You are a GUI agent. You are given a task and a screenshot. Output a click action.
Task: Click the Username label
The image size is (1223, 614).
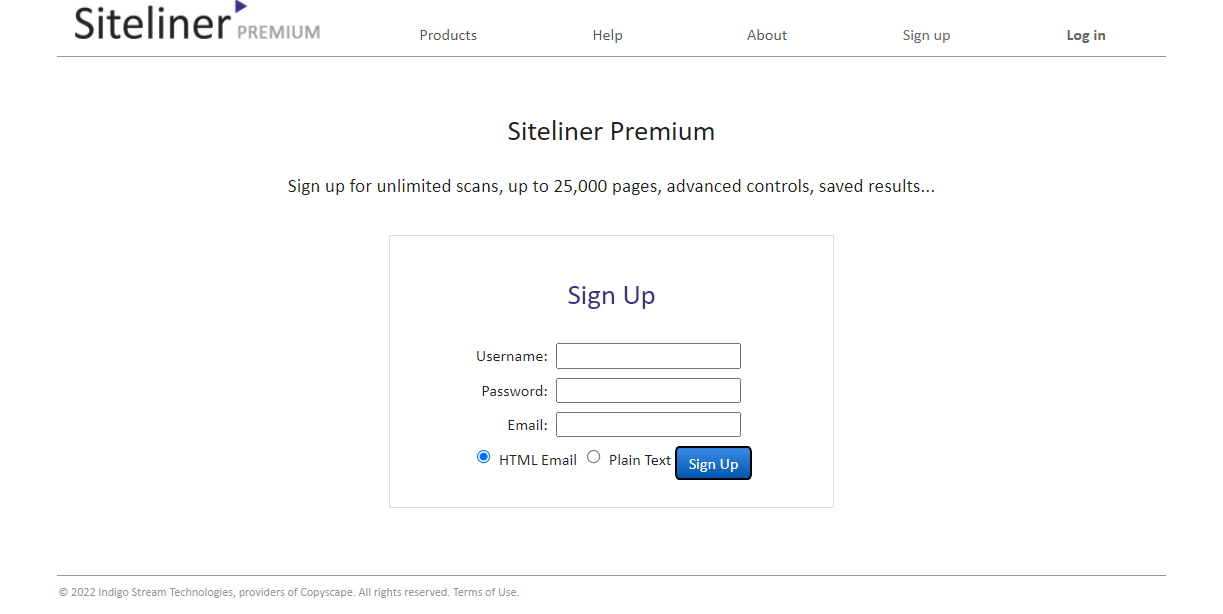(511, 356)
